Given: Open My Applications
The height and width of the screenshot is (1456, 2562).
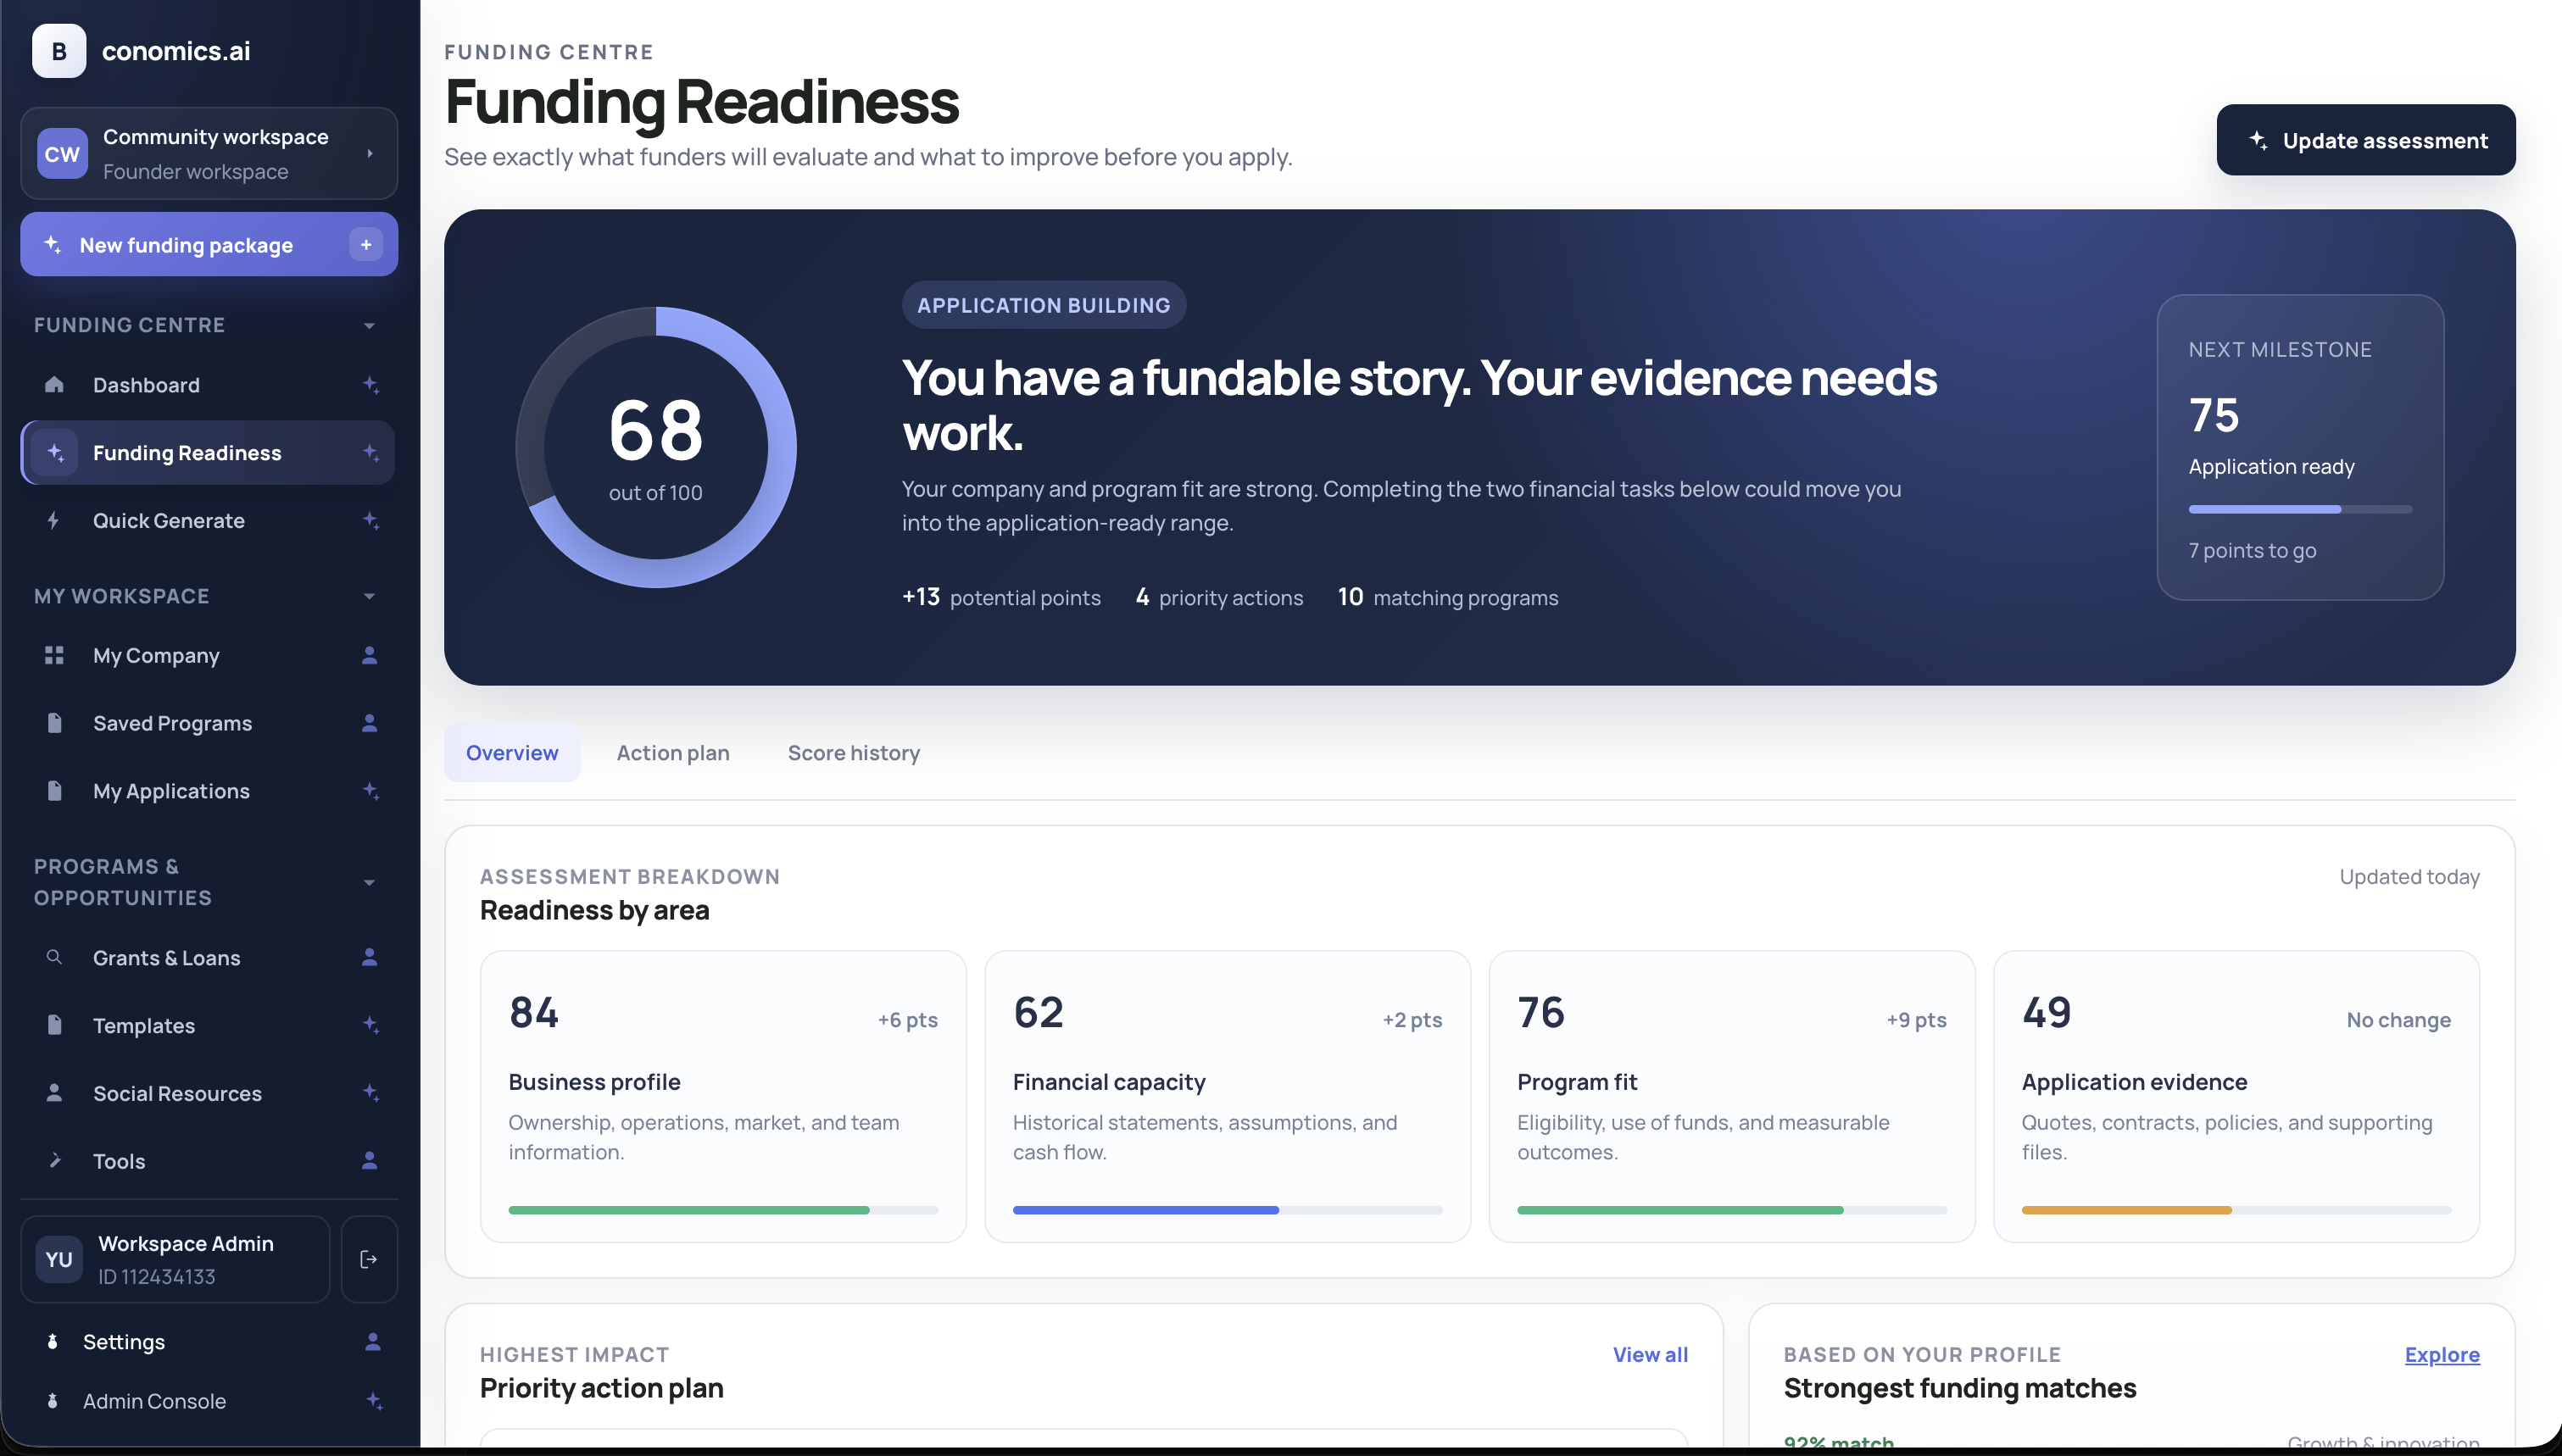Looking at the screenshot, I should pos(208,791).
